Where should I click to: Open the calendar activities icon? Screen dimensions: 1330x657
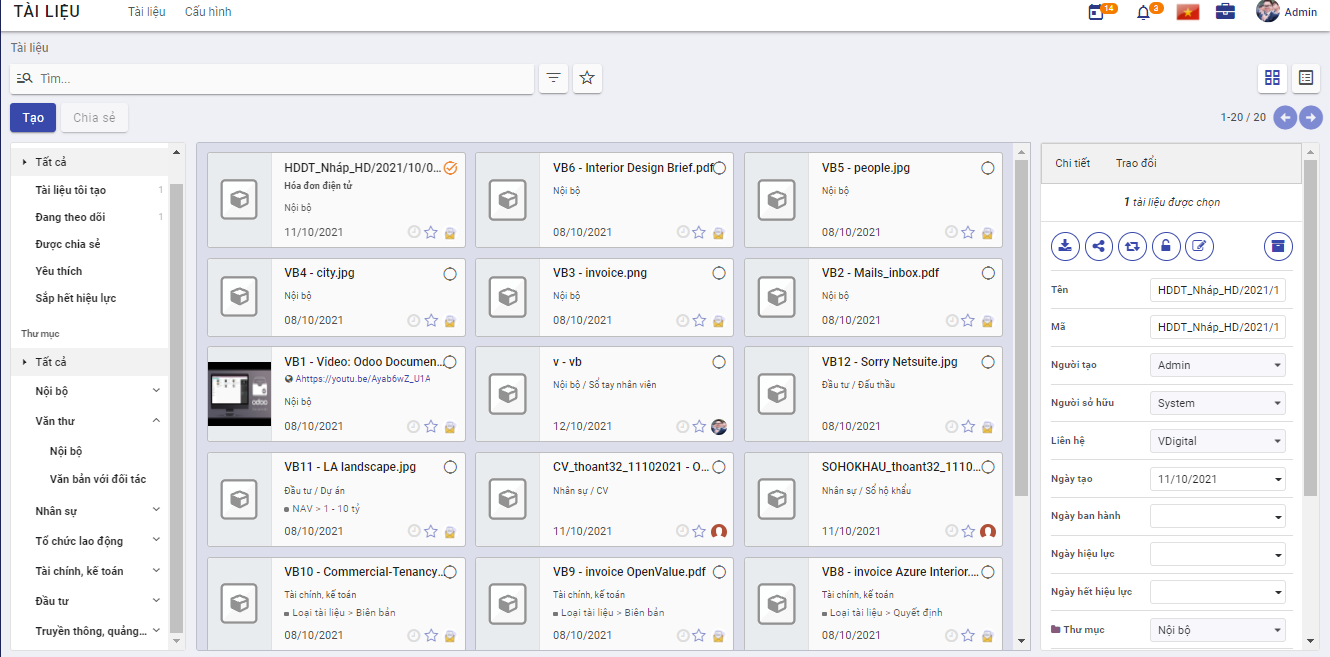(1097, 13)
